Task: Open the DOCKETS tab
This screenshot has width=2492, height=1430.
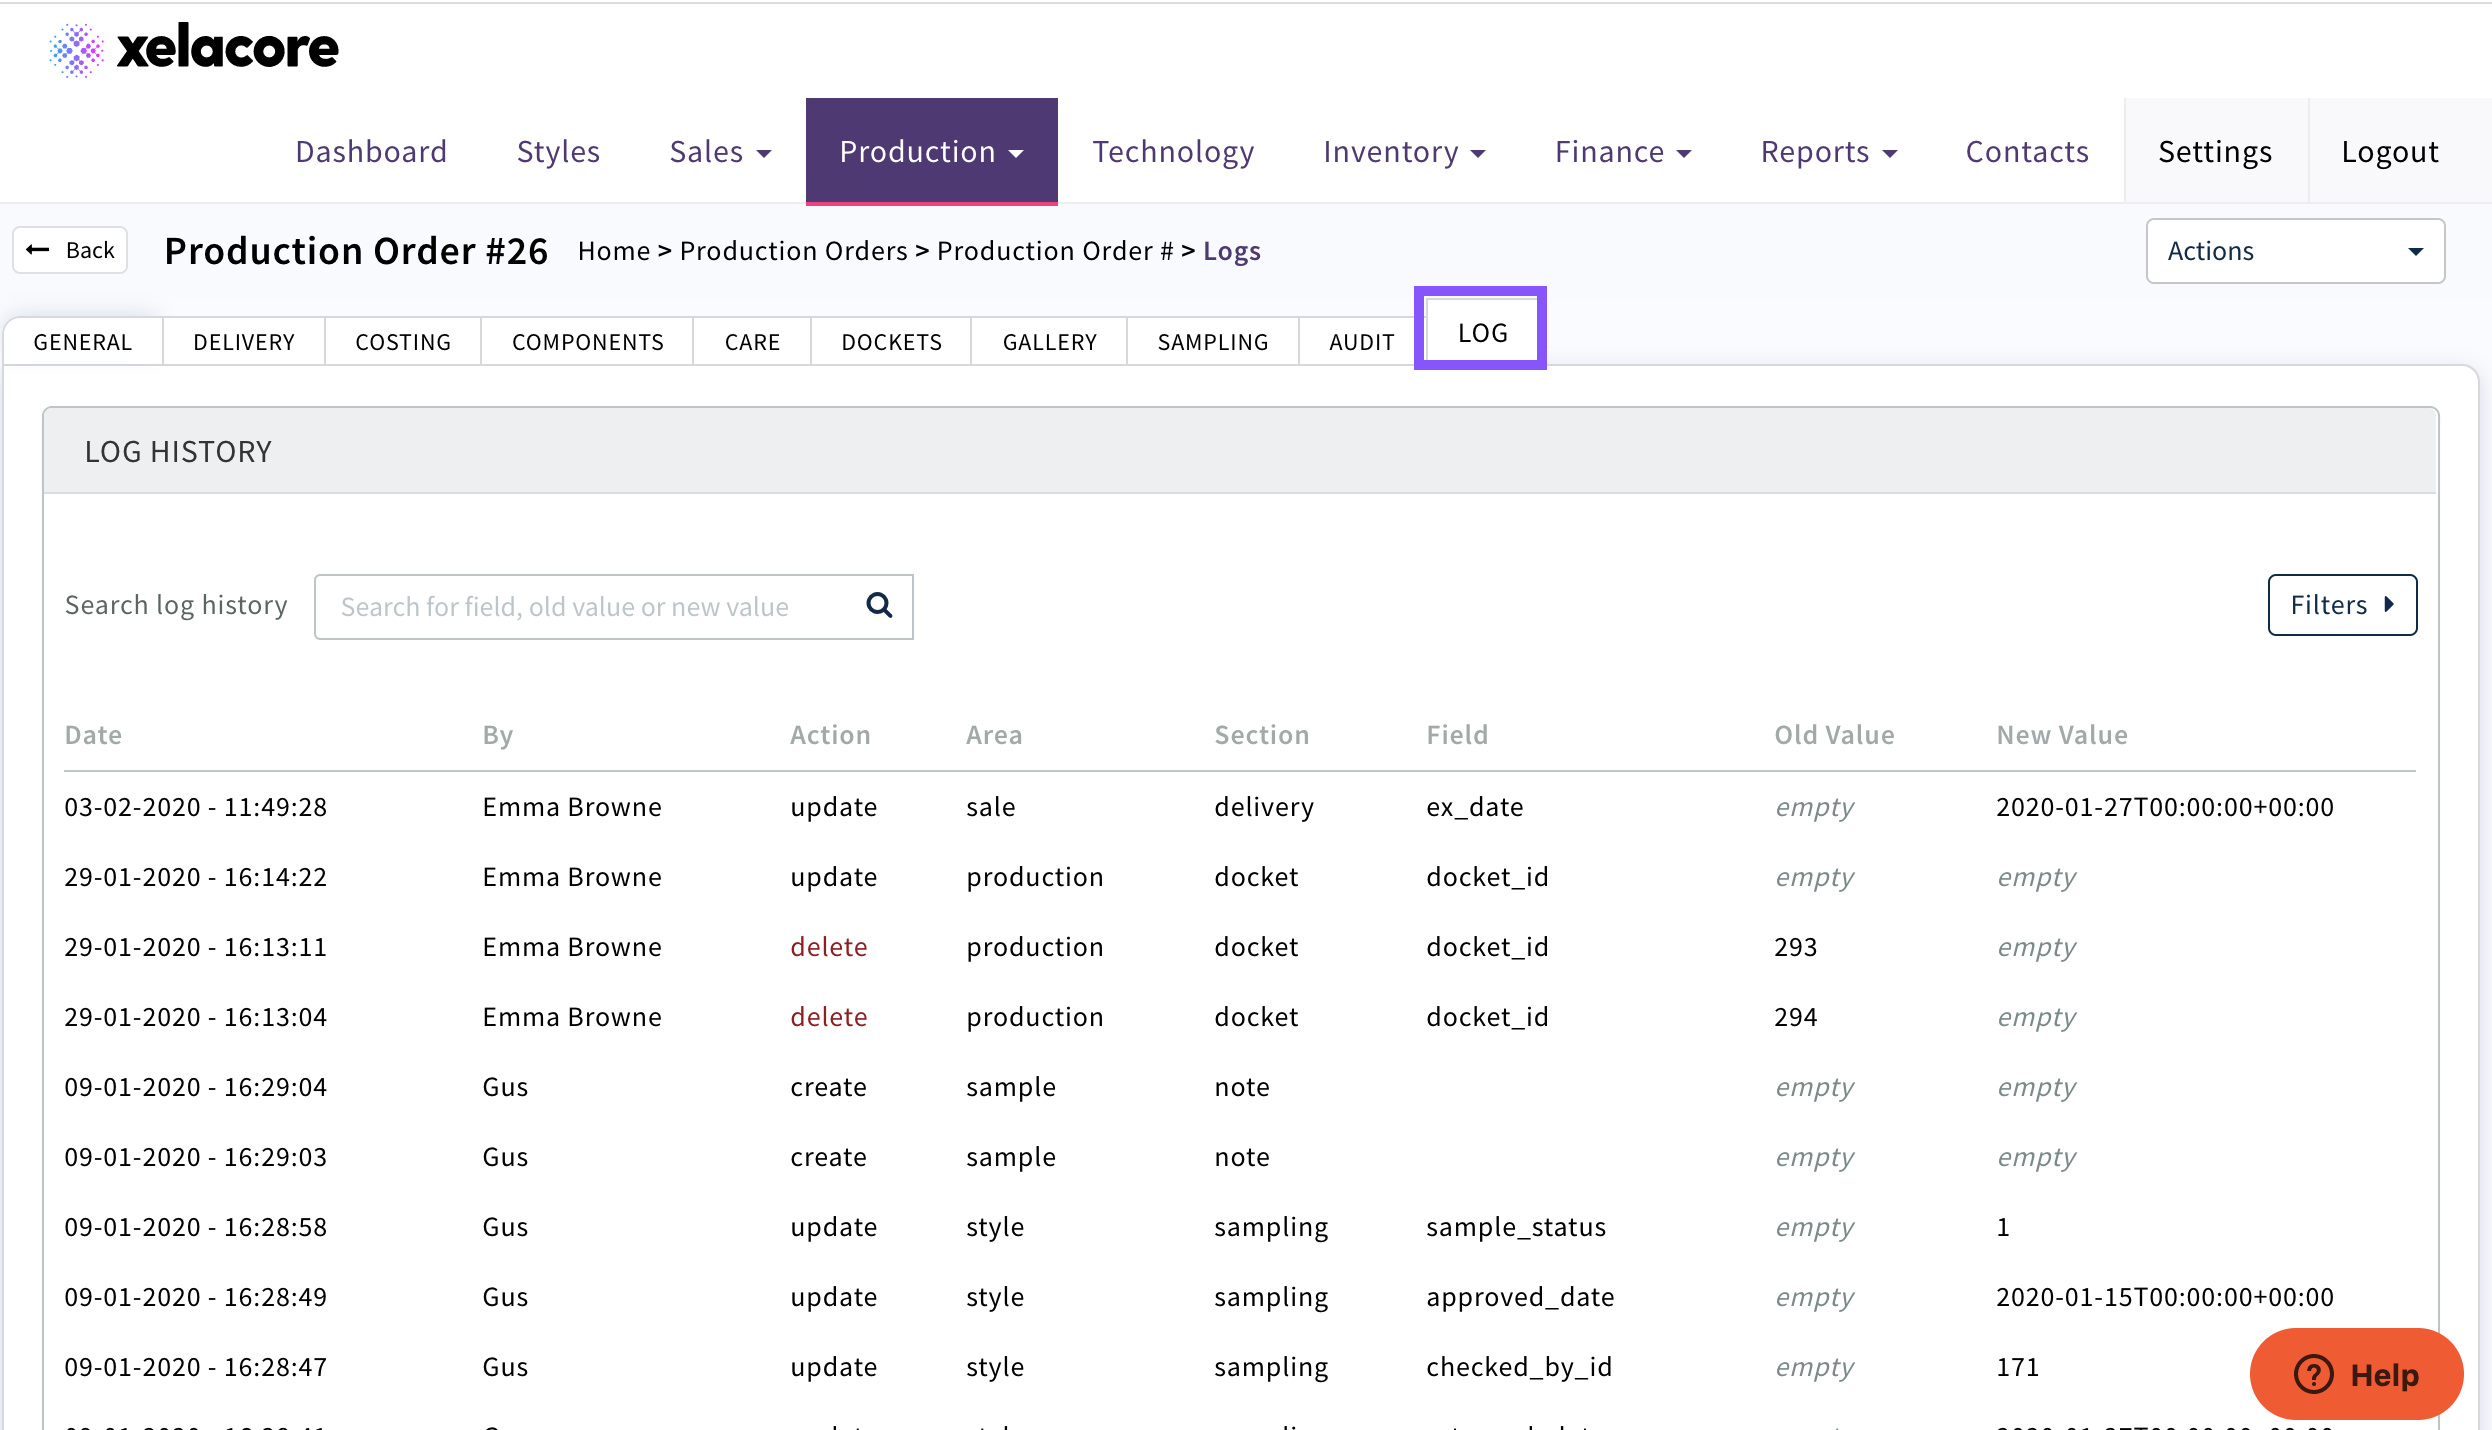Action: [x=891, y=342]
